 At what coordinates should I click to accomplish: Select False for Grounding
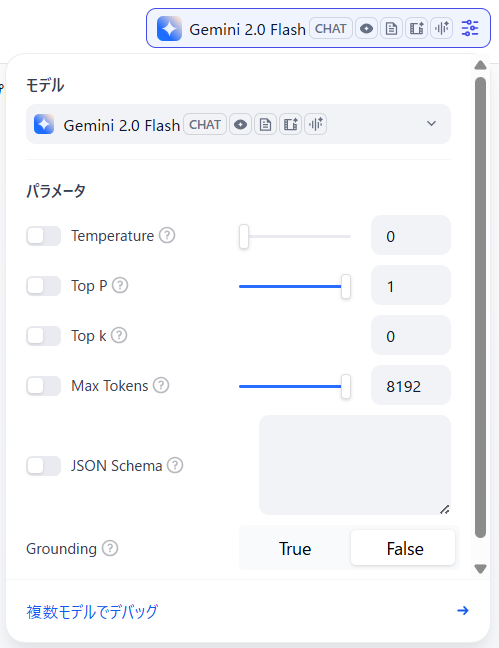(x=403, y=548)
